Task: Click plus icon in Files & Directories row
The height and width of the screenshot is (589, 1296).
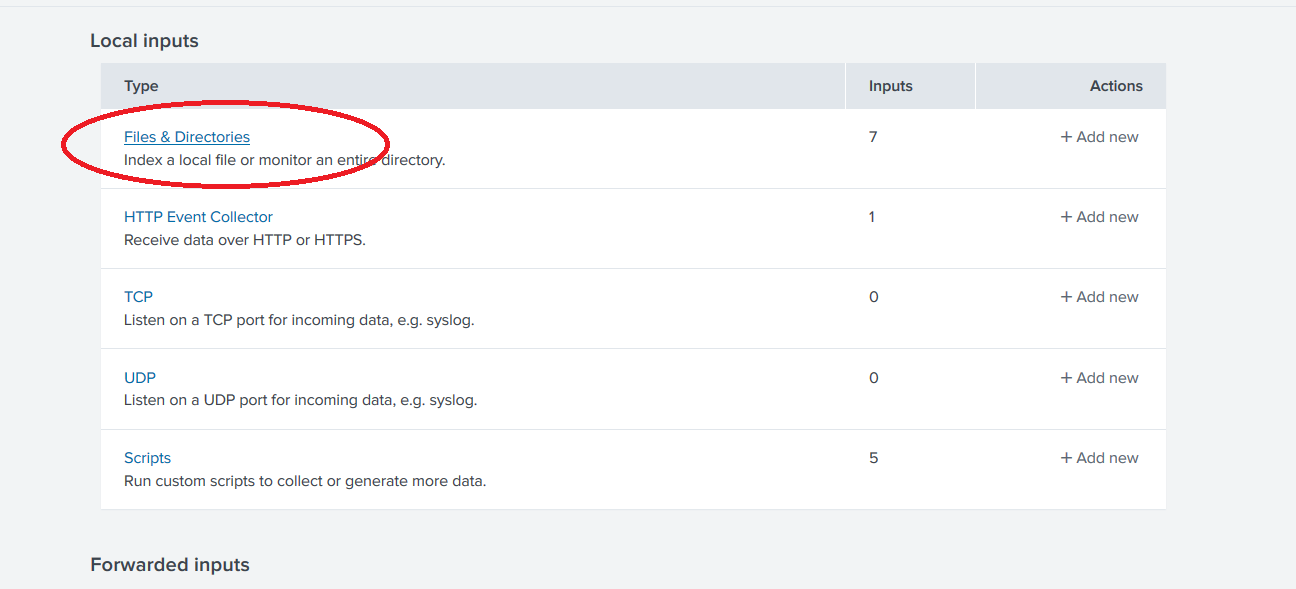Action: point(1066,137)
